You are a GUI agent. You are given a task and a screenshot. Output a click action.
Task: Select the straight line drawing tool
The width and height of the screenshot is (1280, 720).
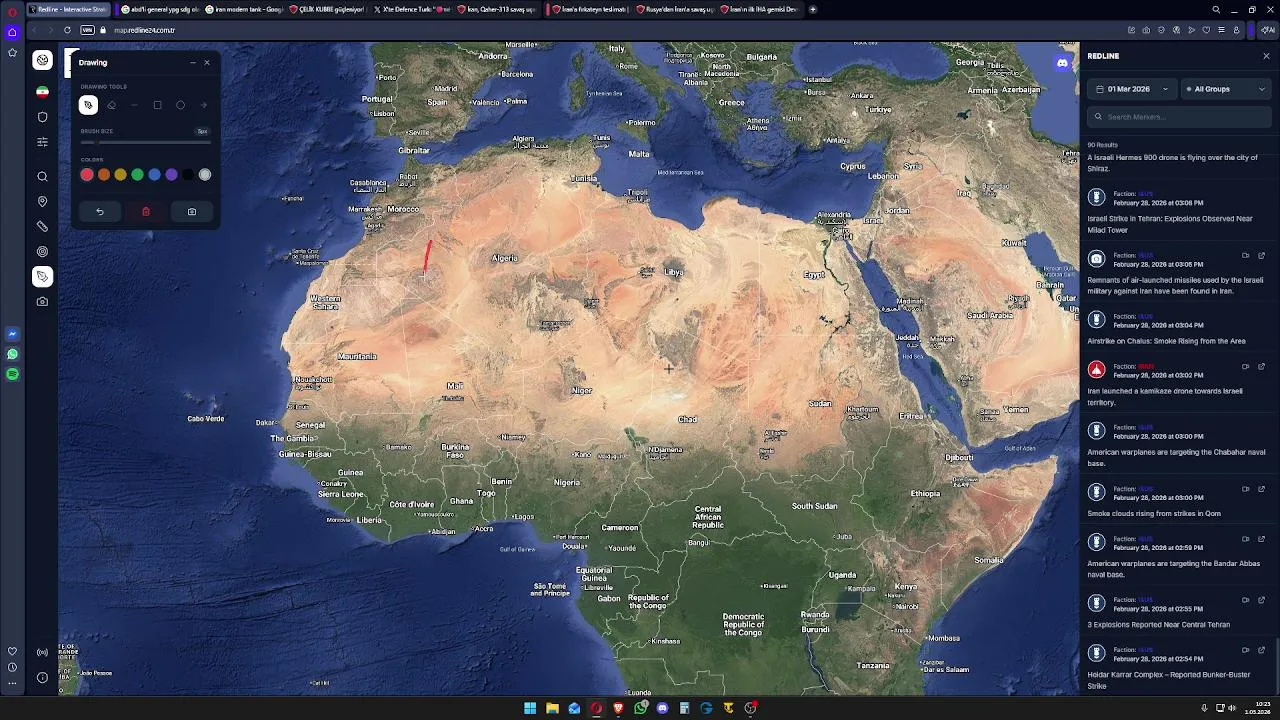pyautogui.click(x=134, y=105)
